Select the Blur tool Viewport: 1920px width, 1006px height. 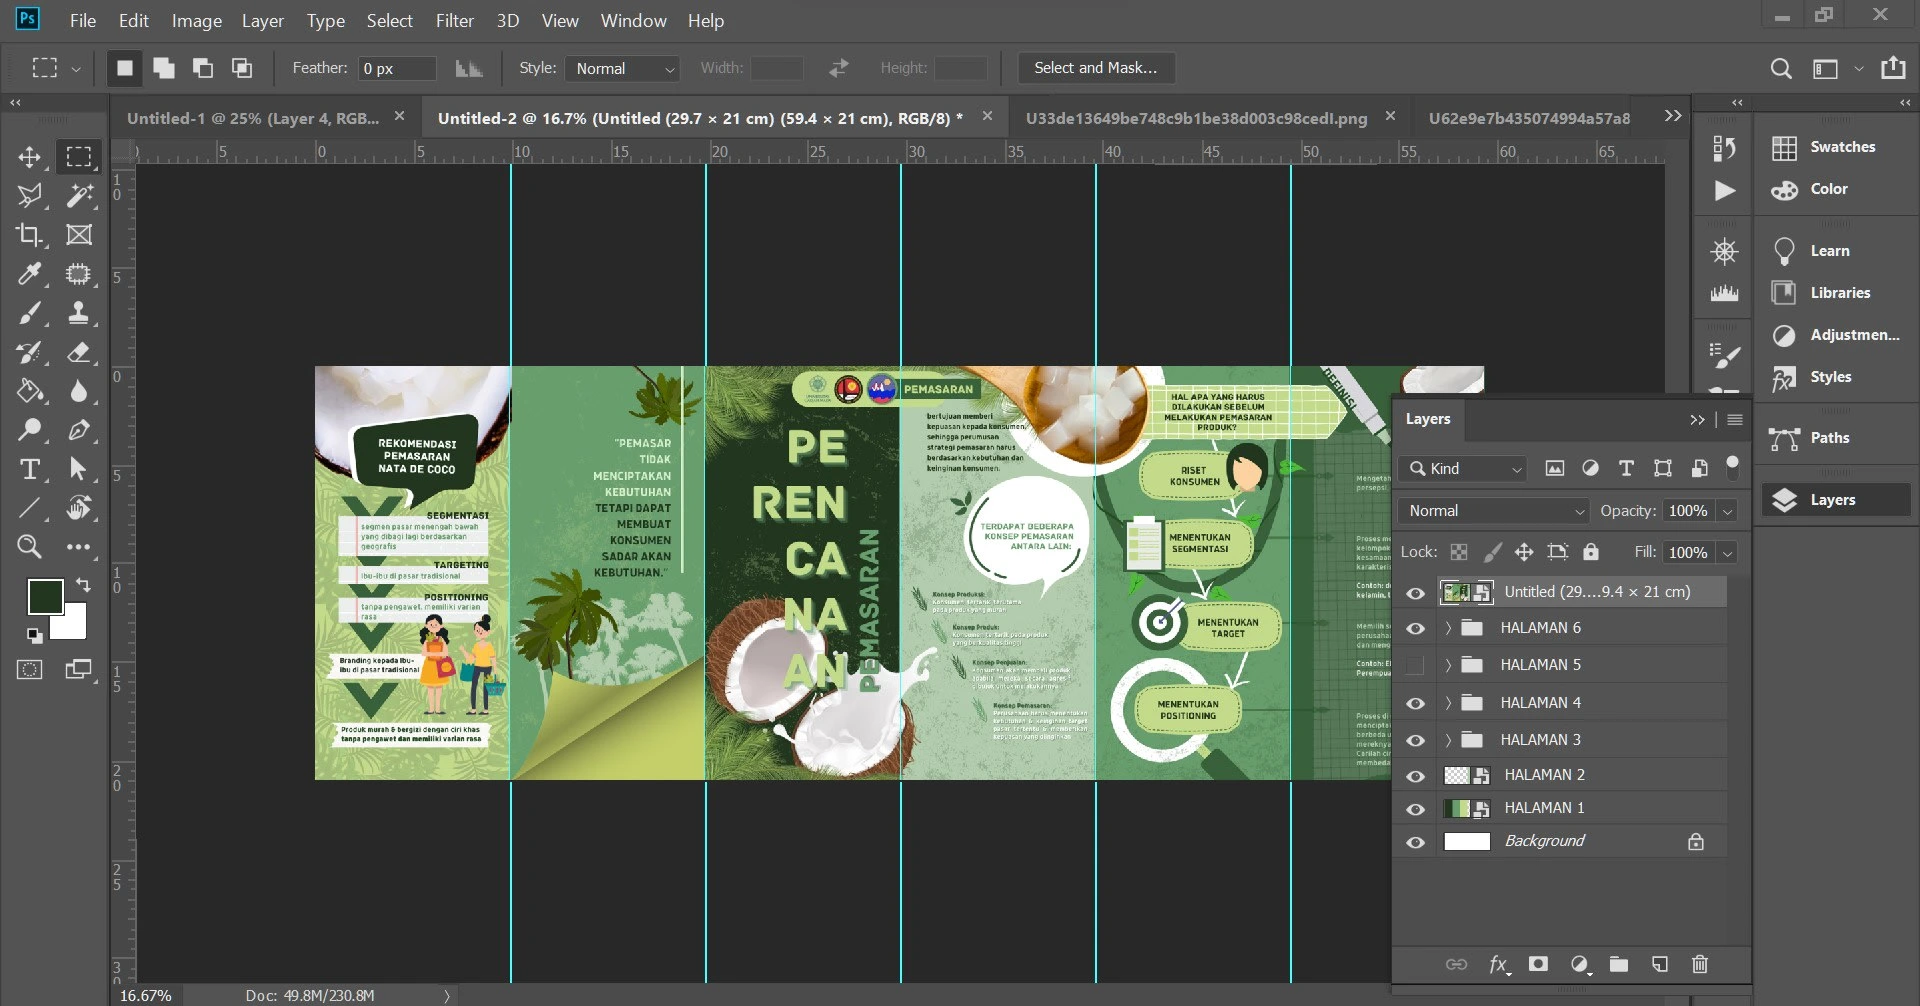pyautogui.click(x=79, y=391)
